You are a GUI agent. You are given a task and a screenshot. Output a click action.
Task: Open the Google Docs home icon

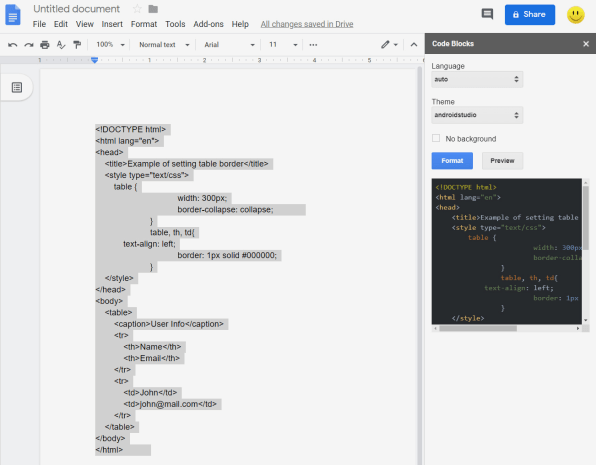13,15
